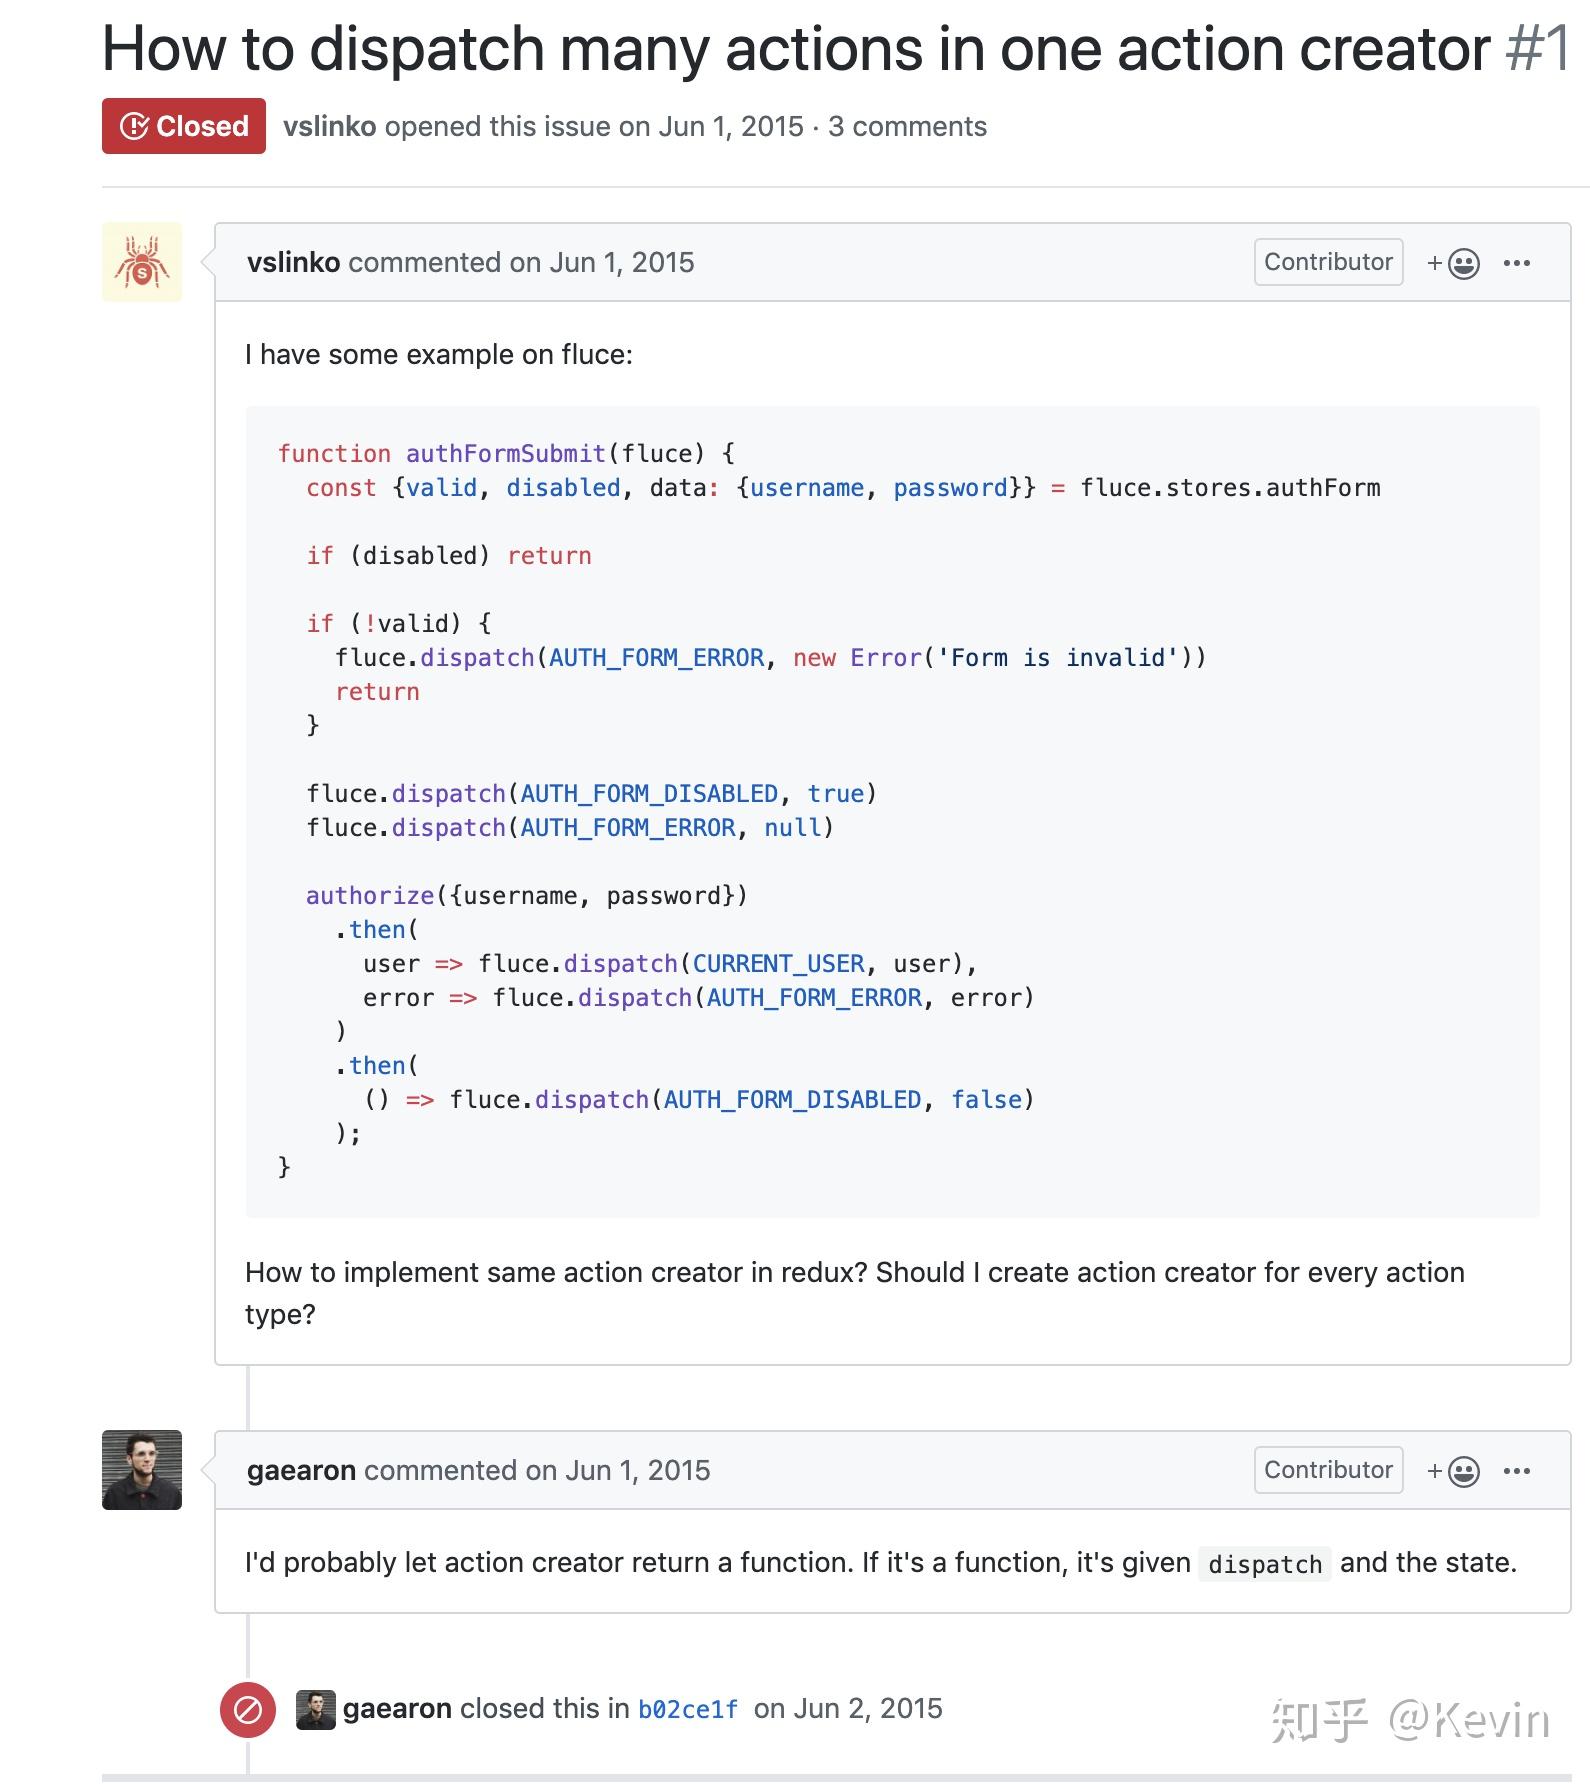Click Contributor badge on gaearon's comment

coord(1328,1470)
